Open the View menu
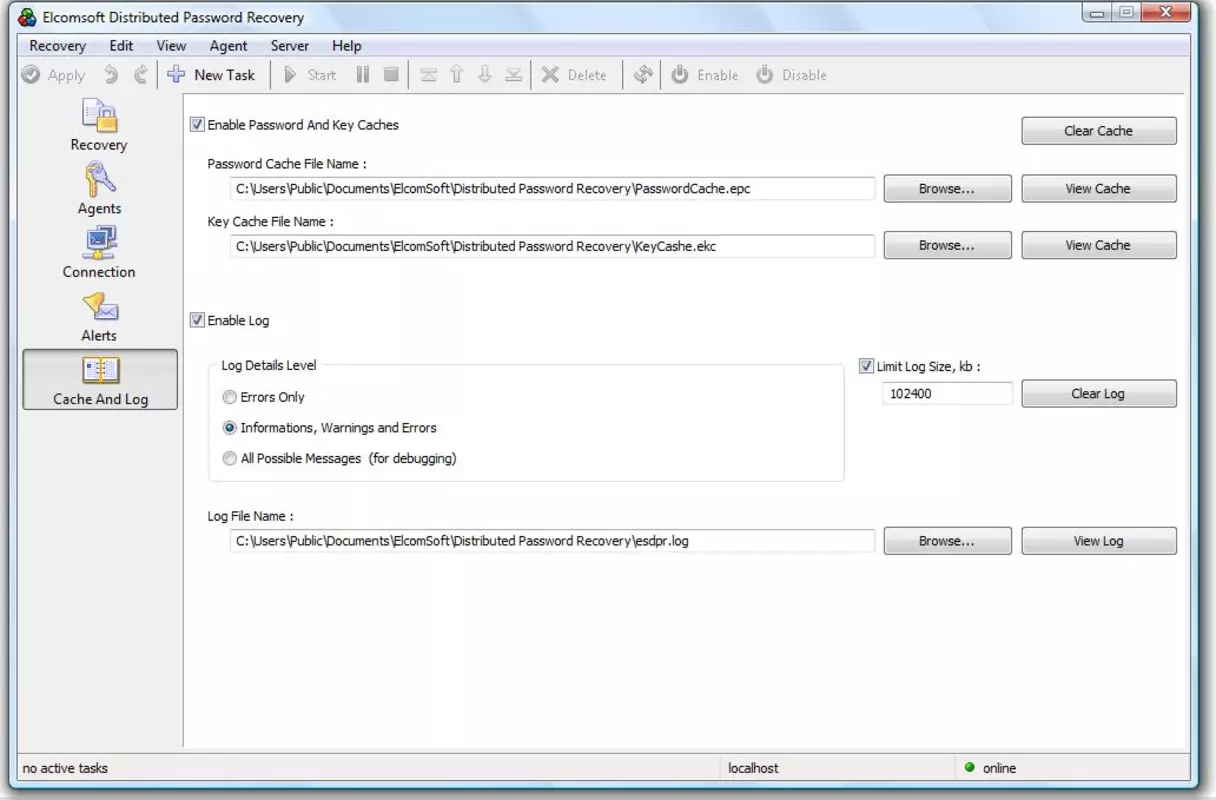Screen dimensions: 1216x800 (x=171, y=46)
